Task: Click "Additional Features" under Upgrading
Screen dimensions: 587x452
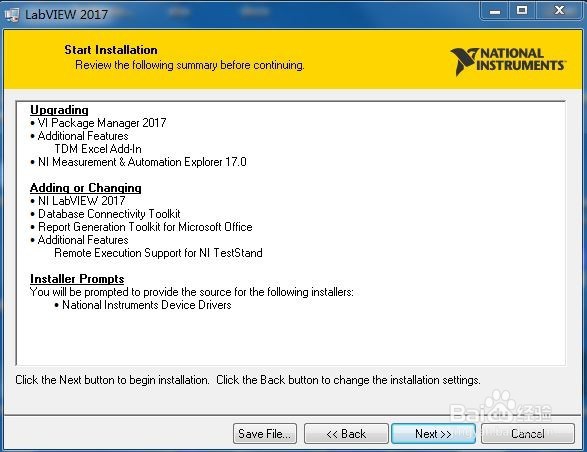Action: (83, 136)
